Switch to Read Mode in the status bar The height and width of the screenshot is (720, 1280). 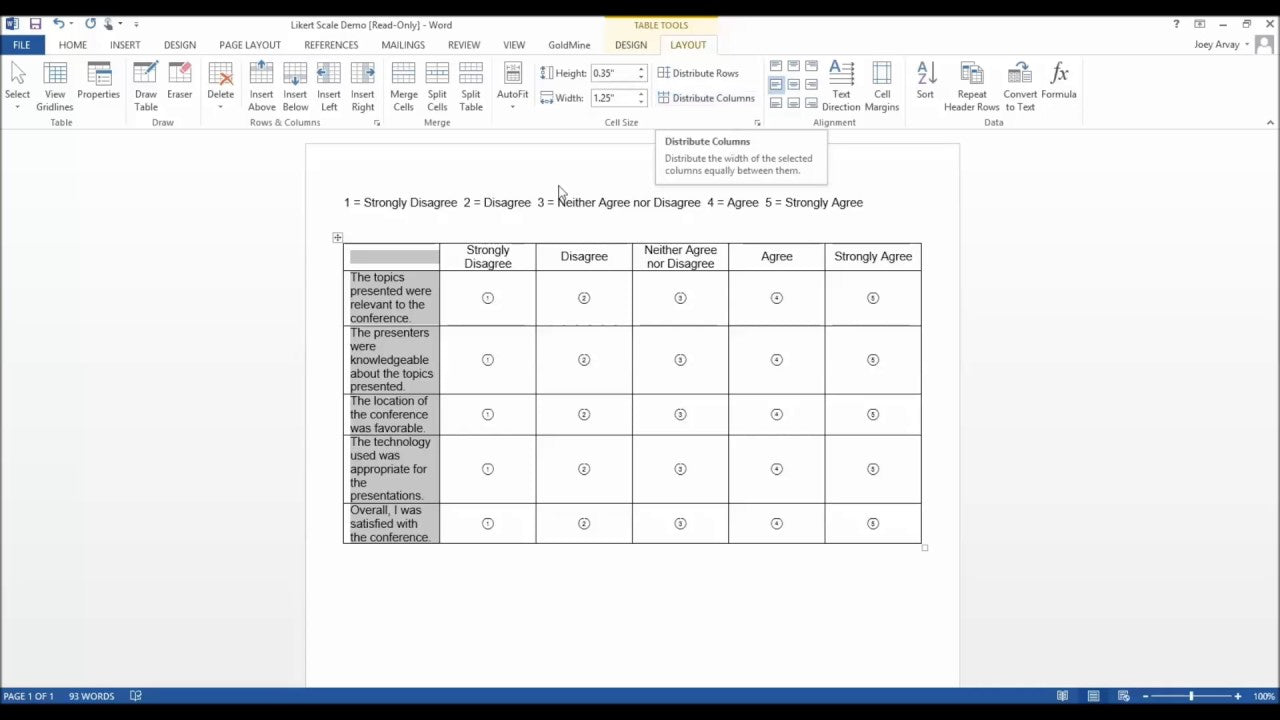[1062, 695]
